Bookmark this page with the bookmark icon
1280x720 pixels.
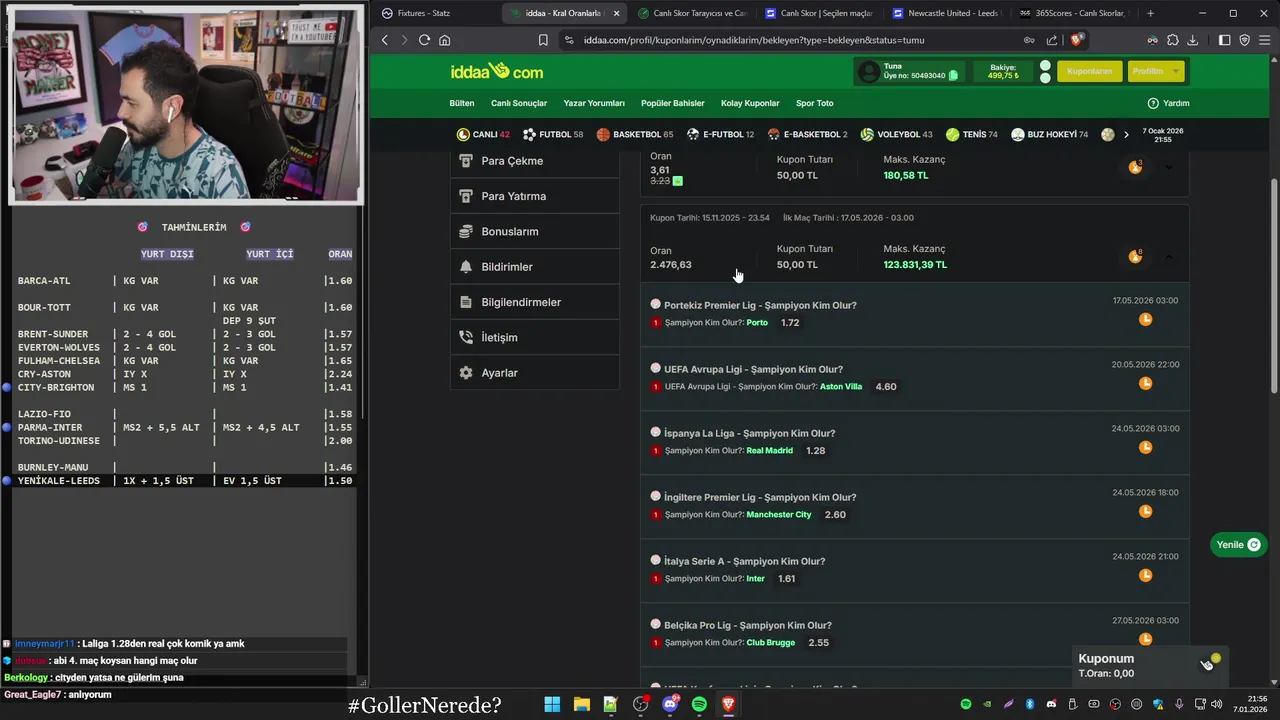pyautogui.click(x=543, y=40)
